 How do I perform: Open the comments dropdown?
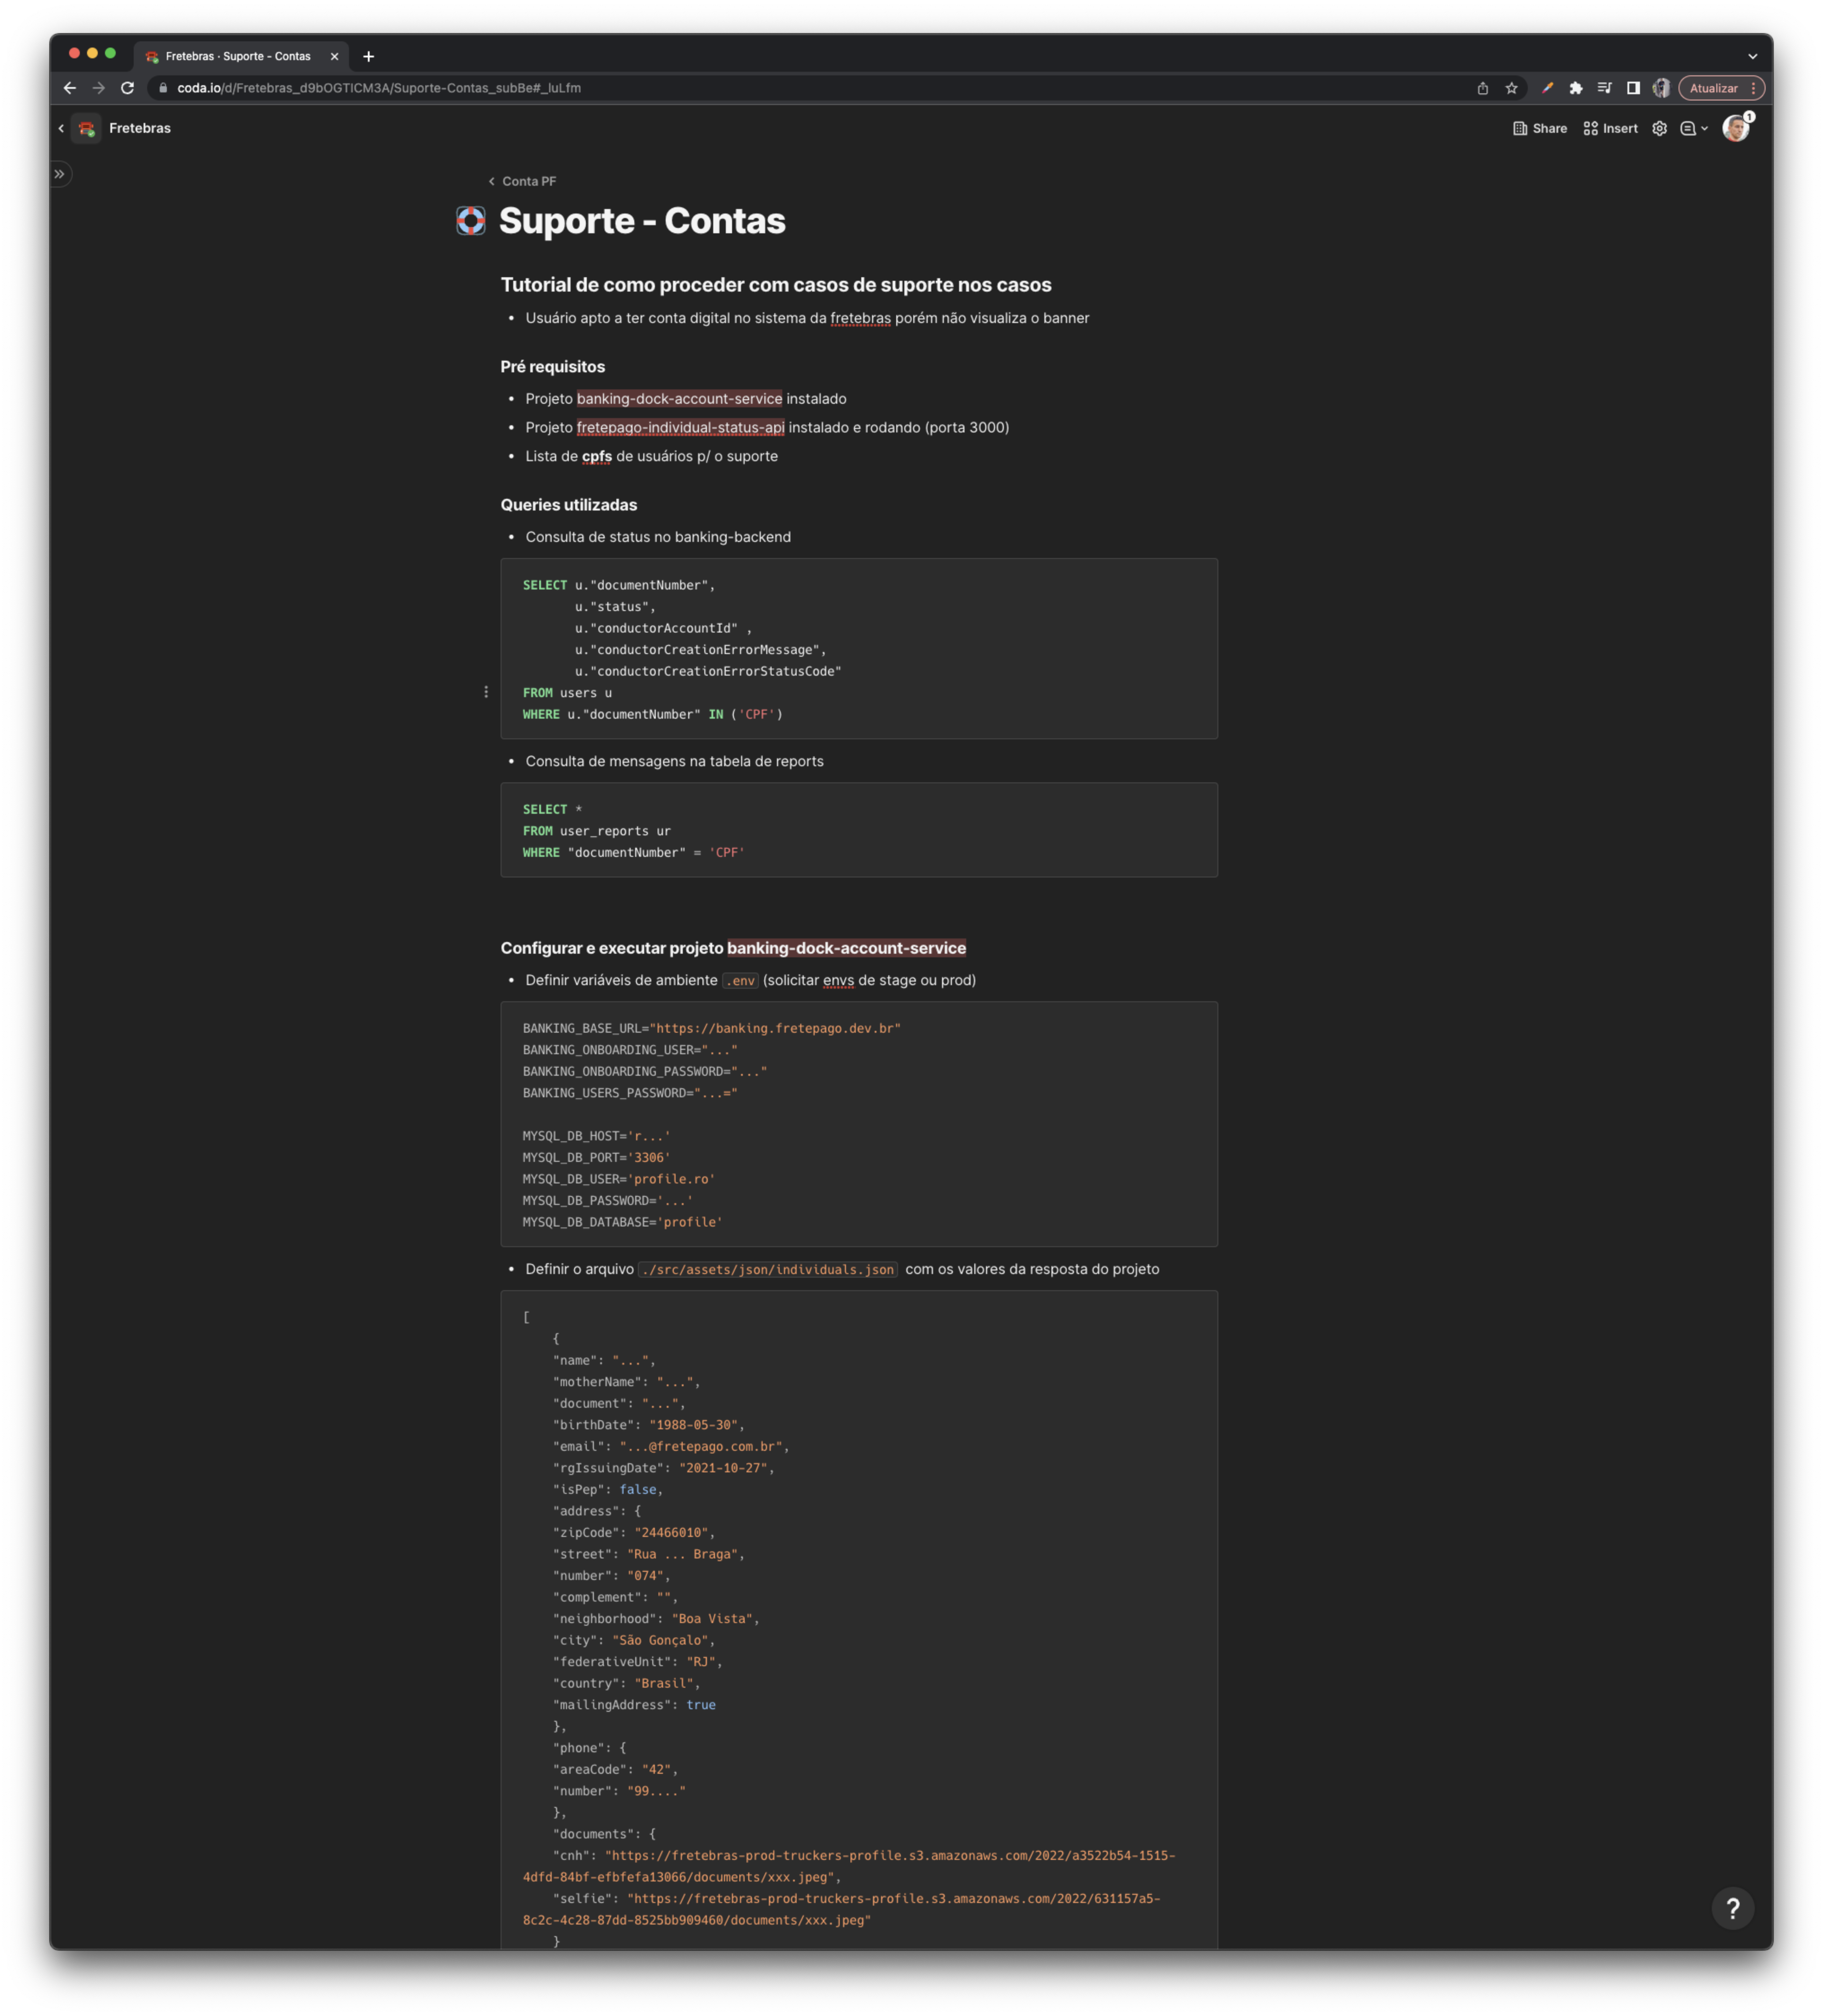click(1694, 128)
